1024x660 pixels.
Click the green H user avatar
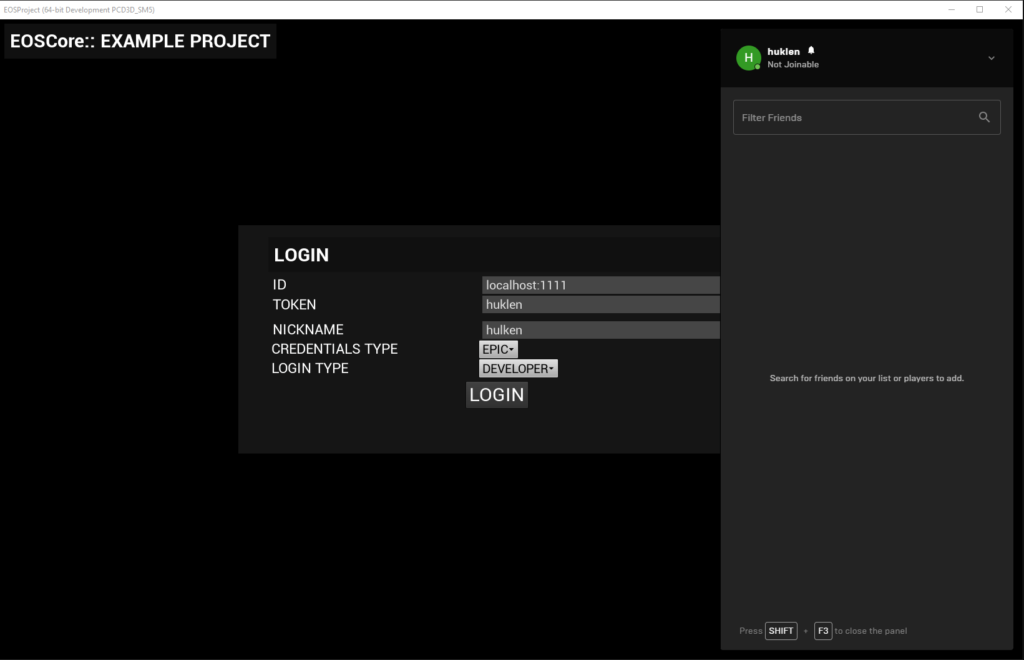748,57
